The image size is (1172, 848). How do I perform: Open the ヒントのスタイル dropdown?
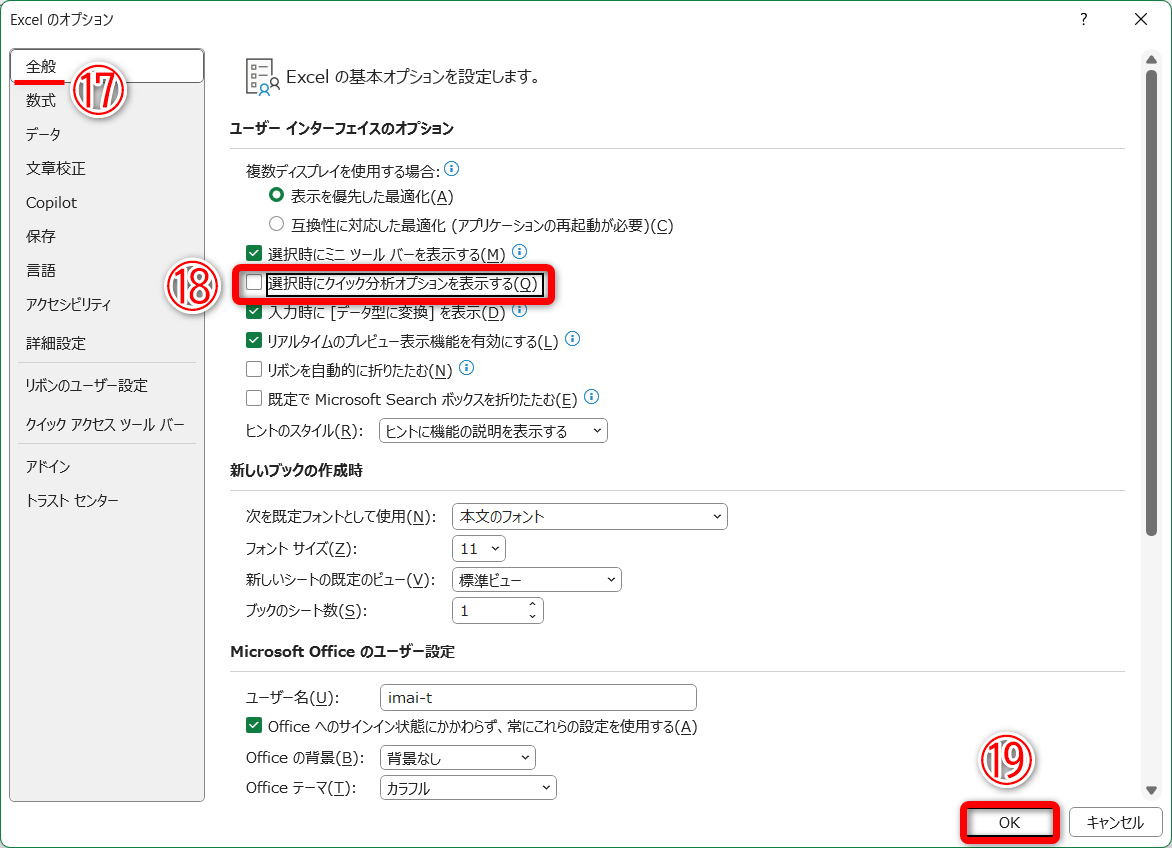(596, 430)
